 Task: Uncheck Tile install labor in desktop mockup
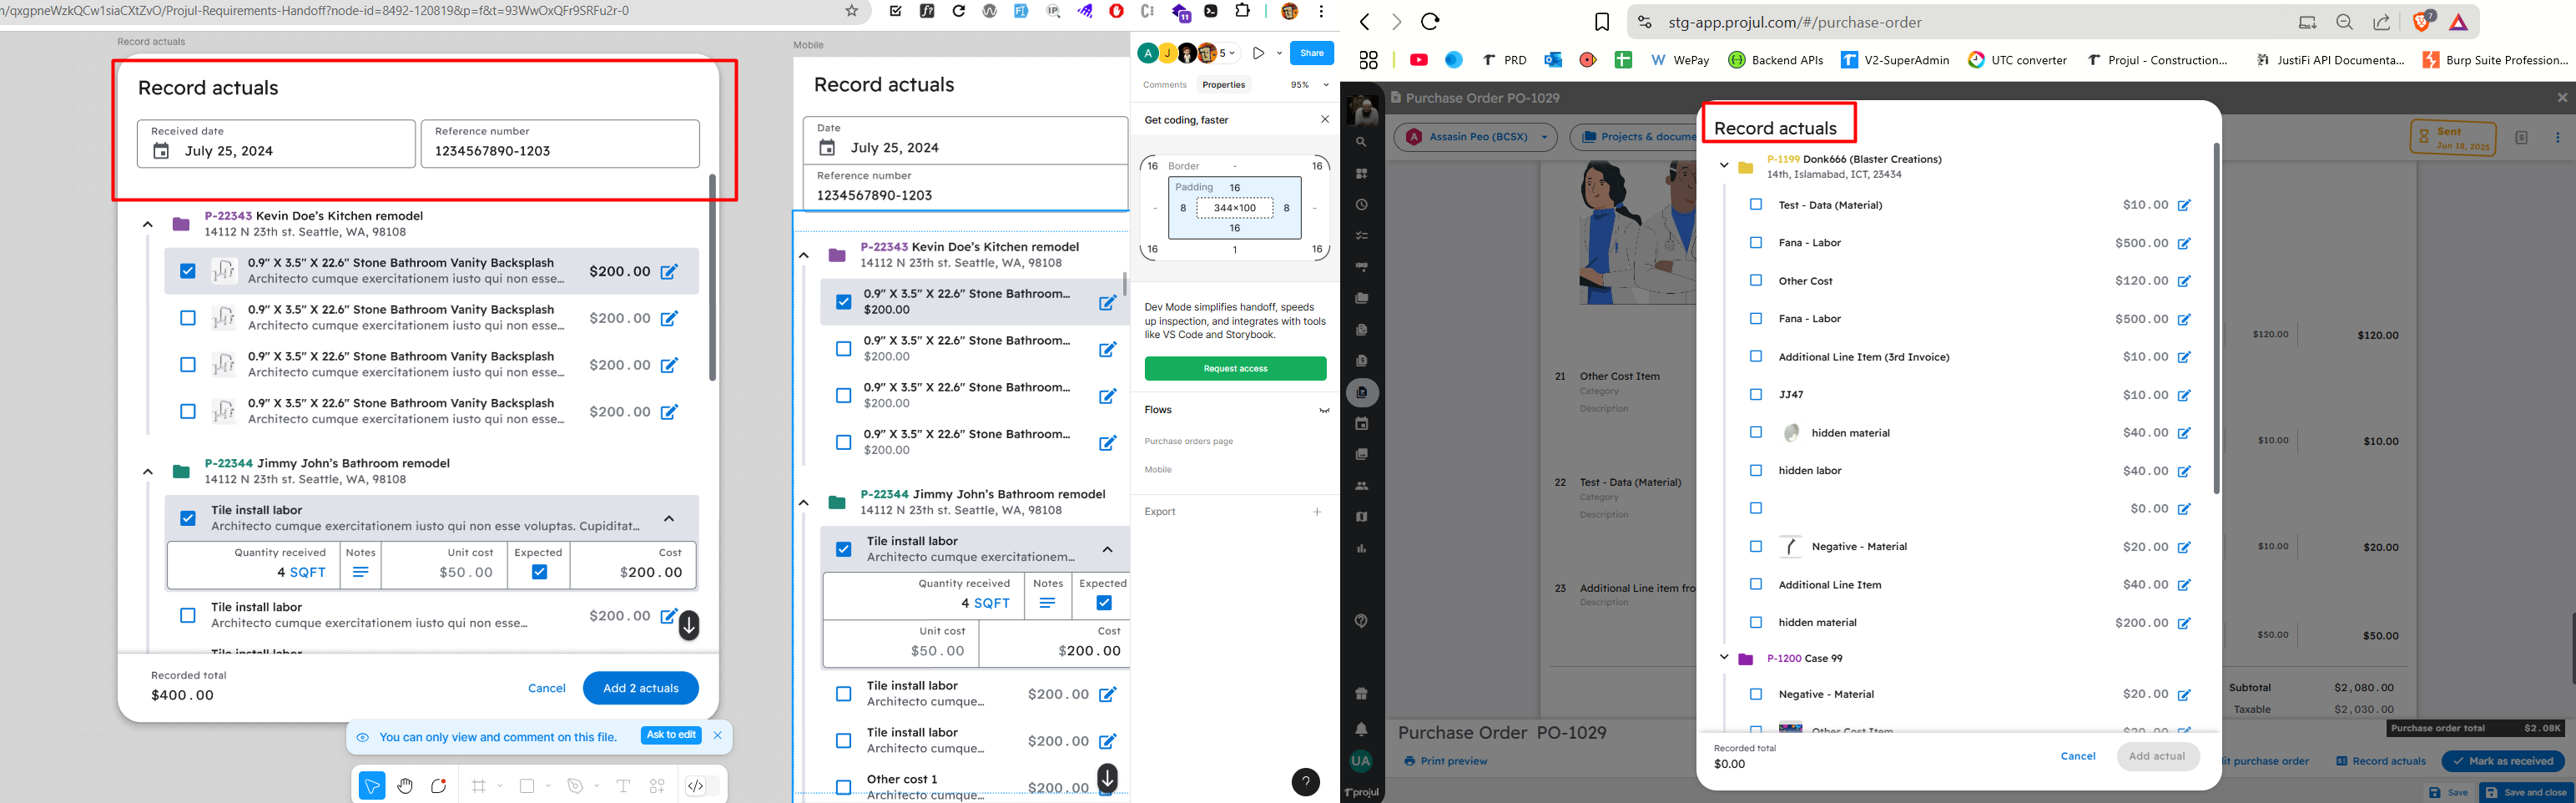point(188,518)
